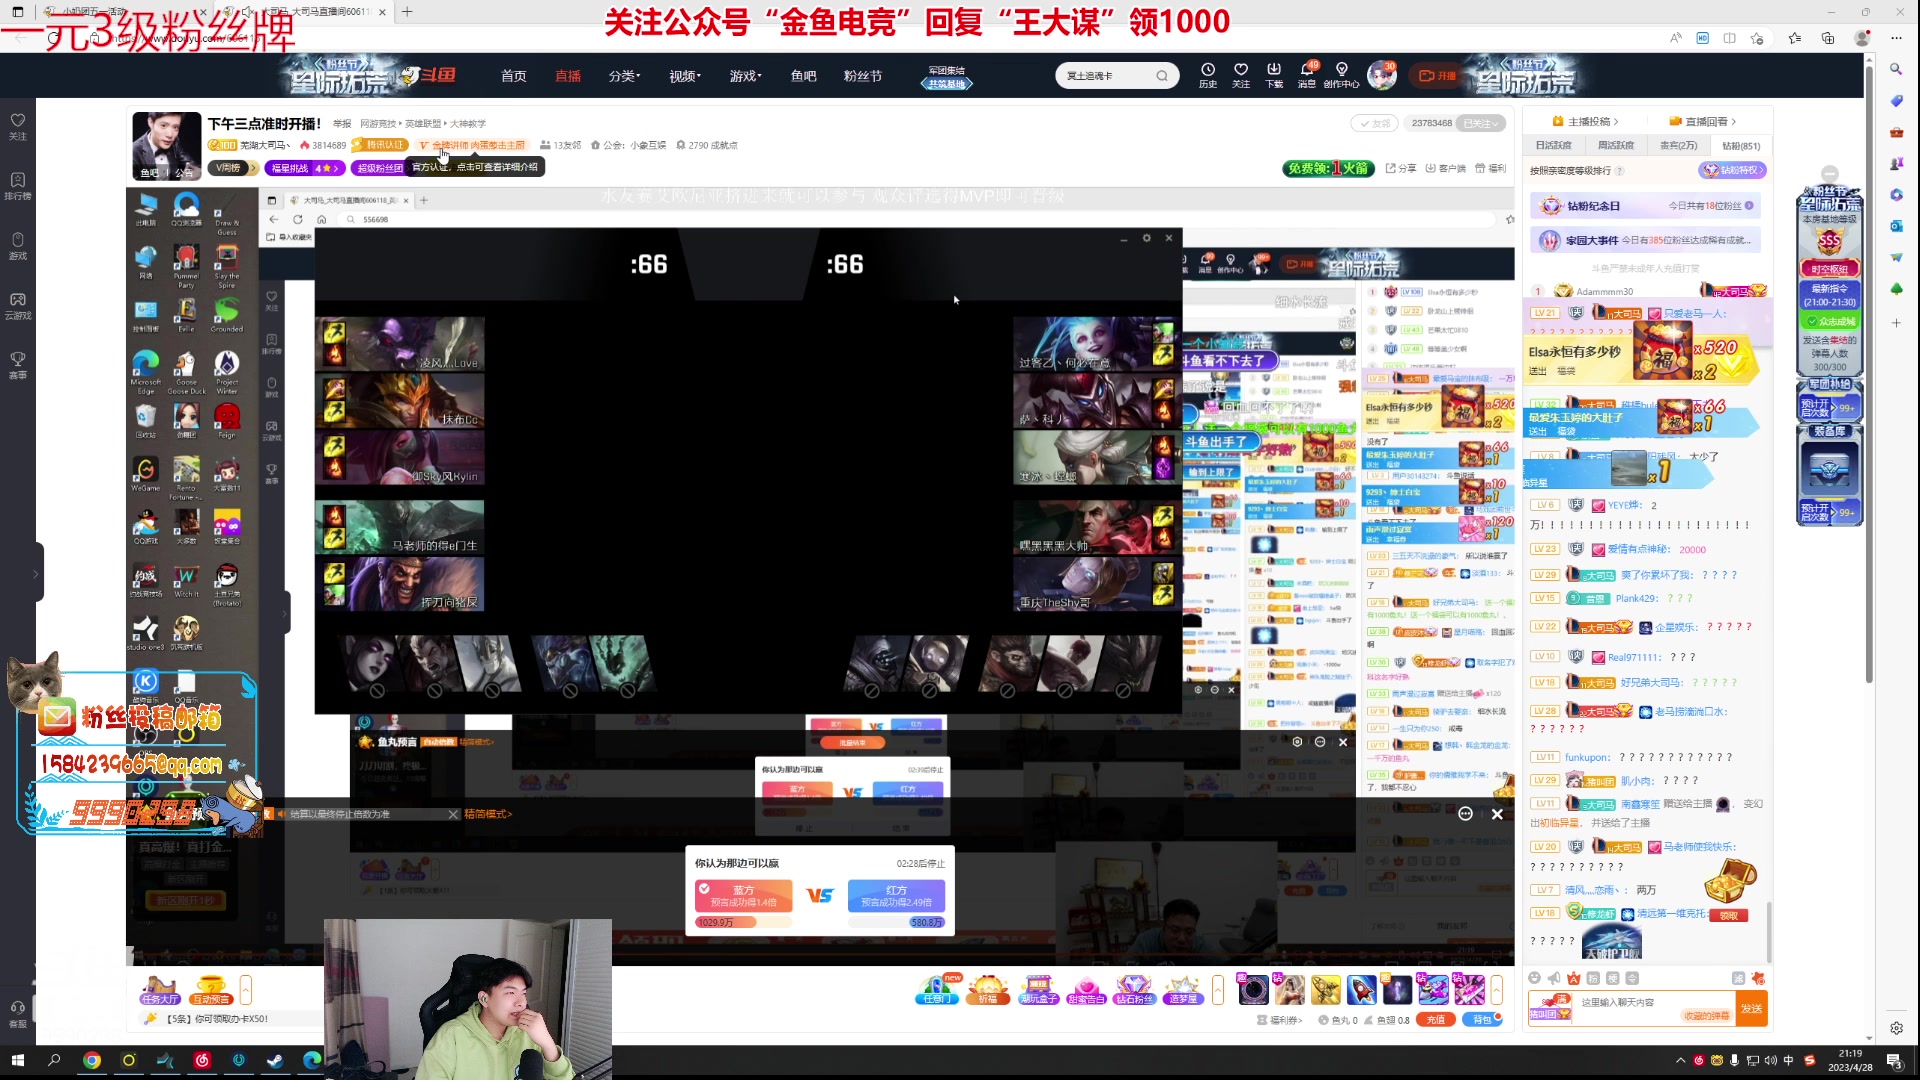Open 鱼吧 navigation tab

point(804,76)
